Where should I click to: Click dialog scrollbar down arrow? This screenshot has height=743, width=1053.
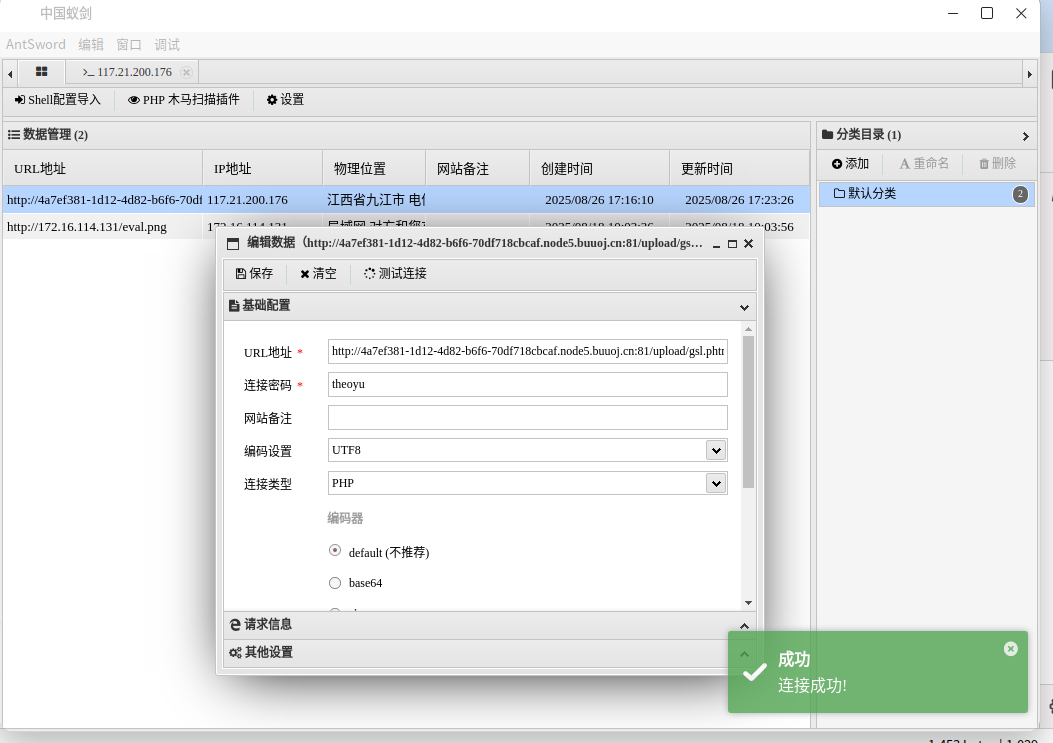(x=748, y=603)
